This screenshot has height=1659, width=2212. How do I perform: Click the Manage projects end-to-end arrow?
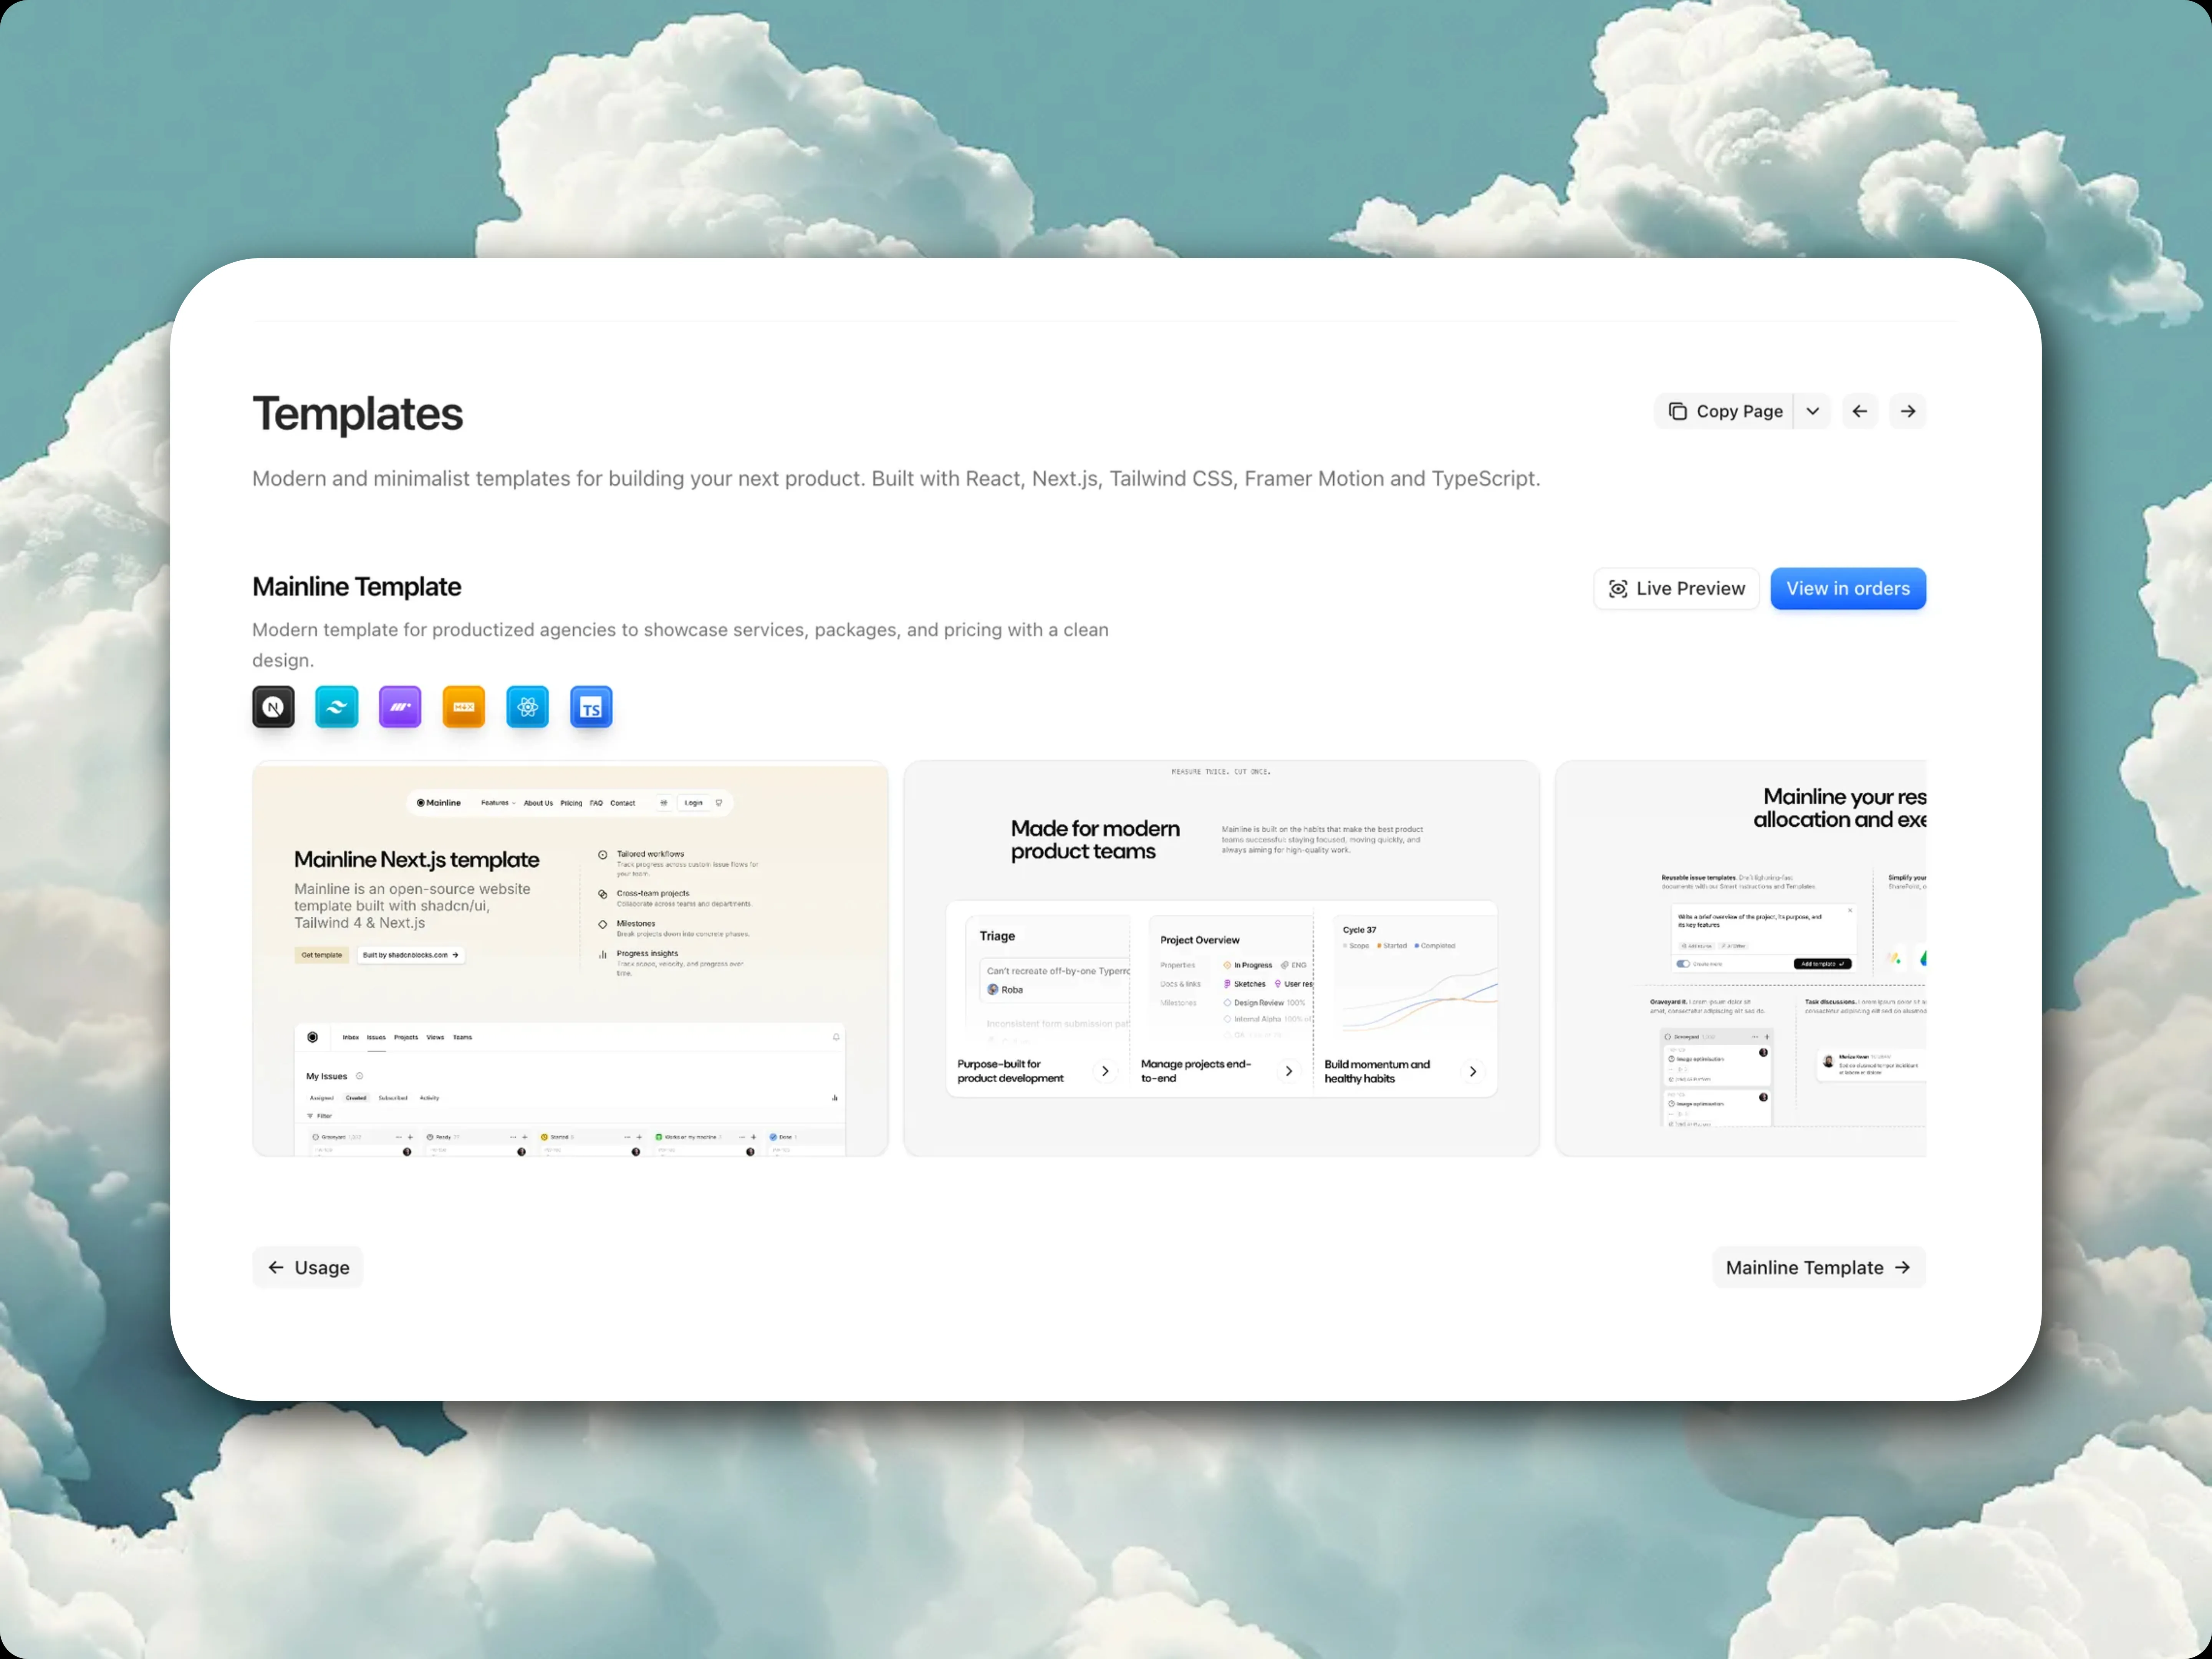pyautogui.click(x=1289, y=1071)
